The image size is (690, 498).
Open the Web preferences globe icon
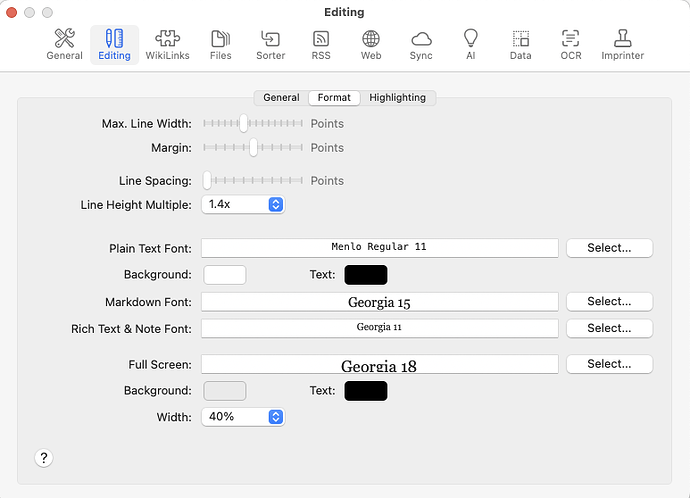[x=371, y=44]
